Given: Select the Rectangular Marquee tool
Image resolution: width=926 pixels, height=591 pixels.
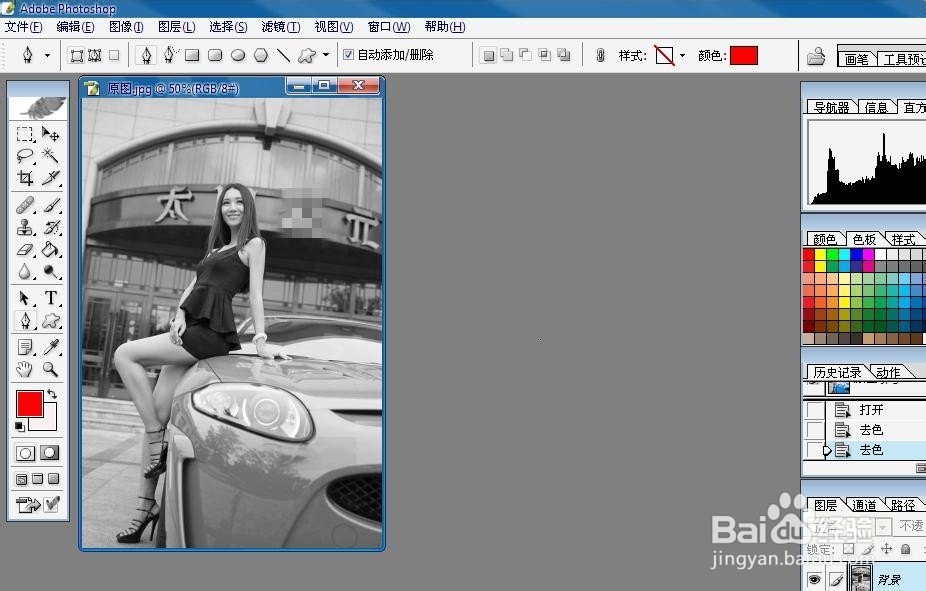Looking at the screenshot, I should [x=25, y=135].
